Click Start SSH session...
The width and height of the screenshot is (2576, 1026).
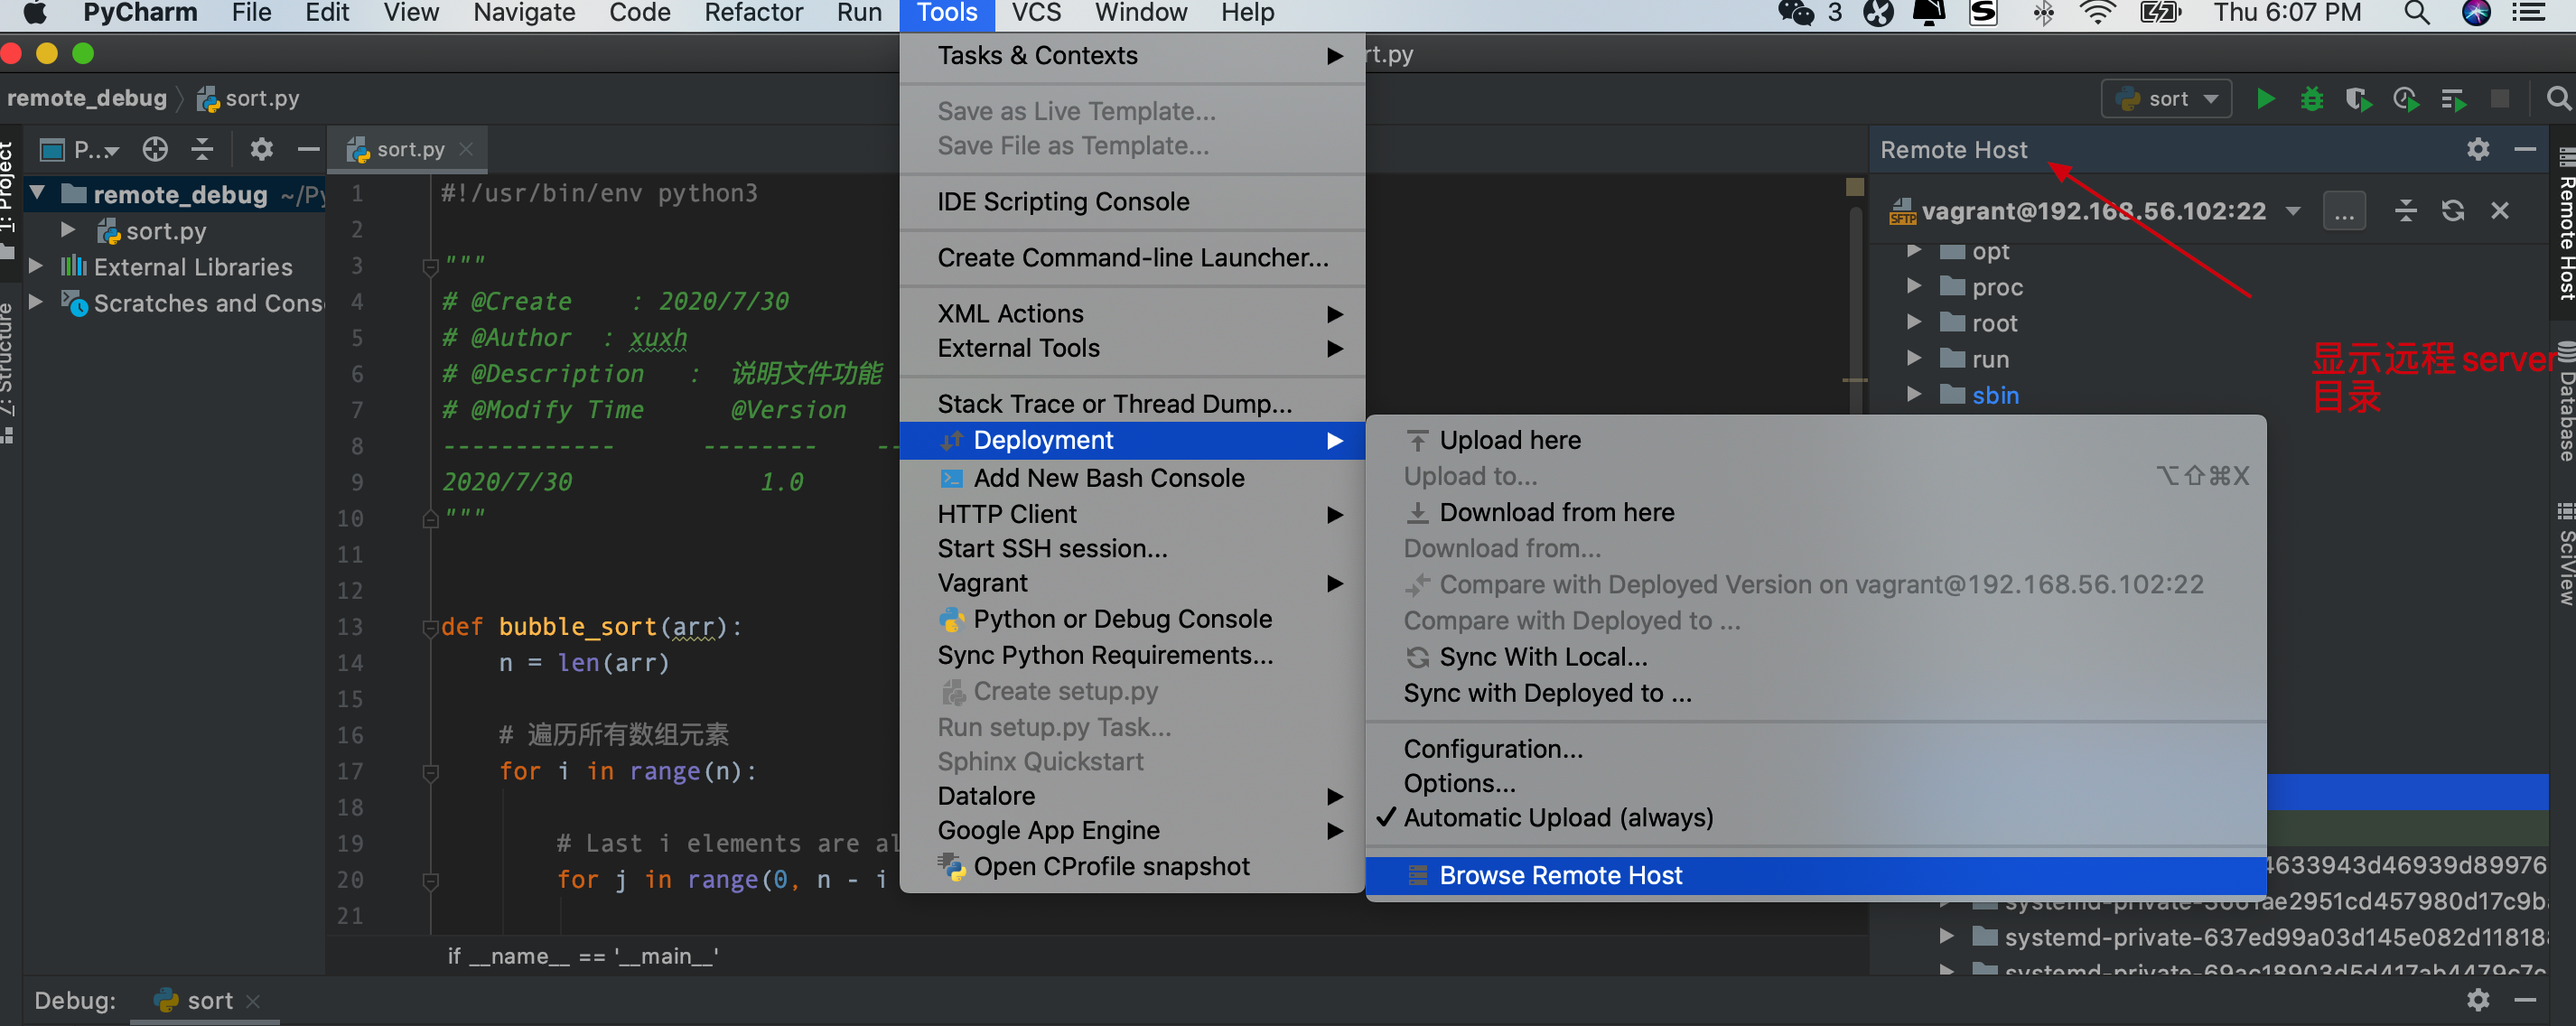[1132, 548]
